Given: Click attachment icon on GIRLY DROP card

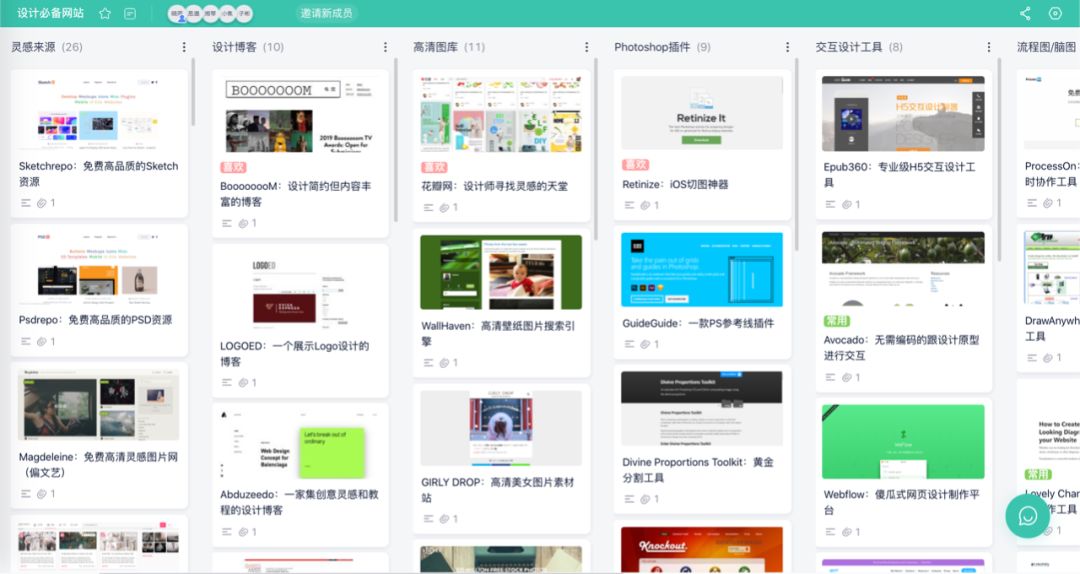Looking at the screenshot, I should pyautogui.click(x=444, y=518).
